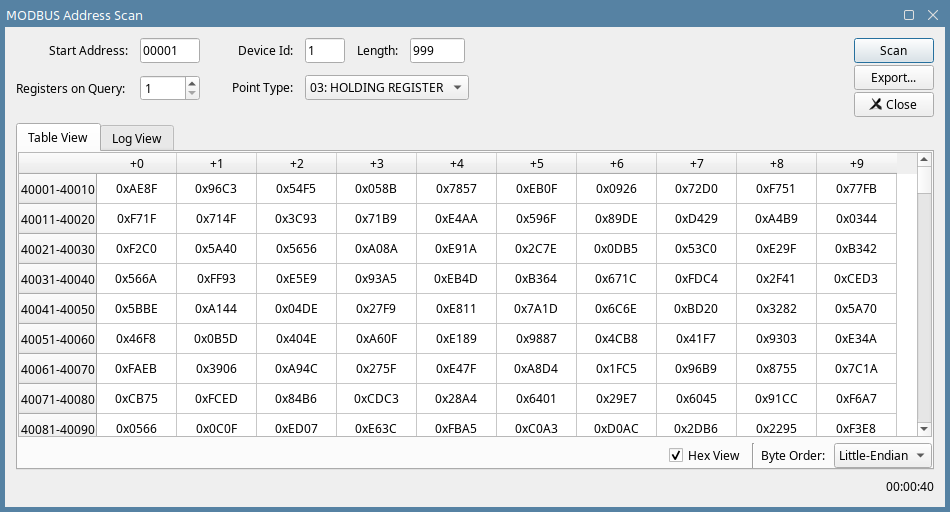This screenshot has height=512, width=950.
Task: Click cell with value 0xFAEB
Action: 137,368
